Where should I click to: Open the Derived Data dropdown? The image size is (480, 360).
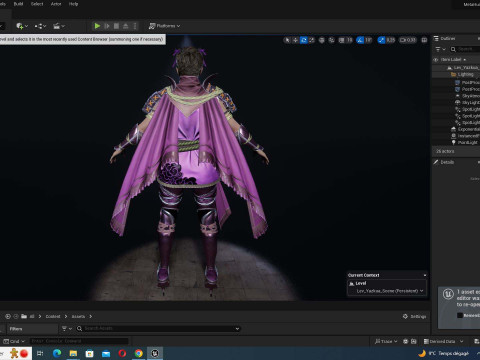tap(443, 341)
